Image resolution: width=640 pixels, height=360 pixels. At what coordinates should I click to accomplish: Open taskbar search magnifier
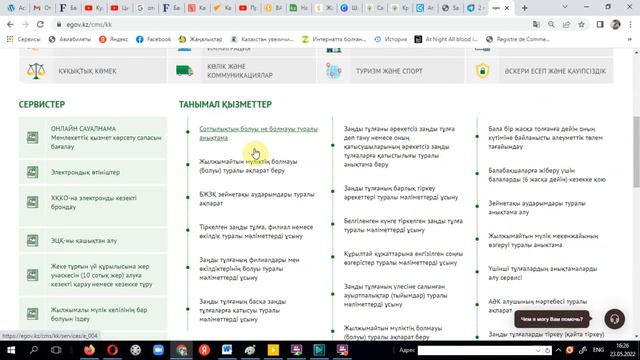34,350
